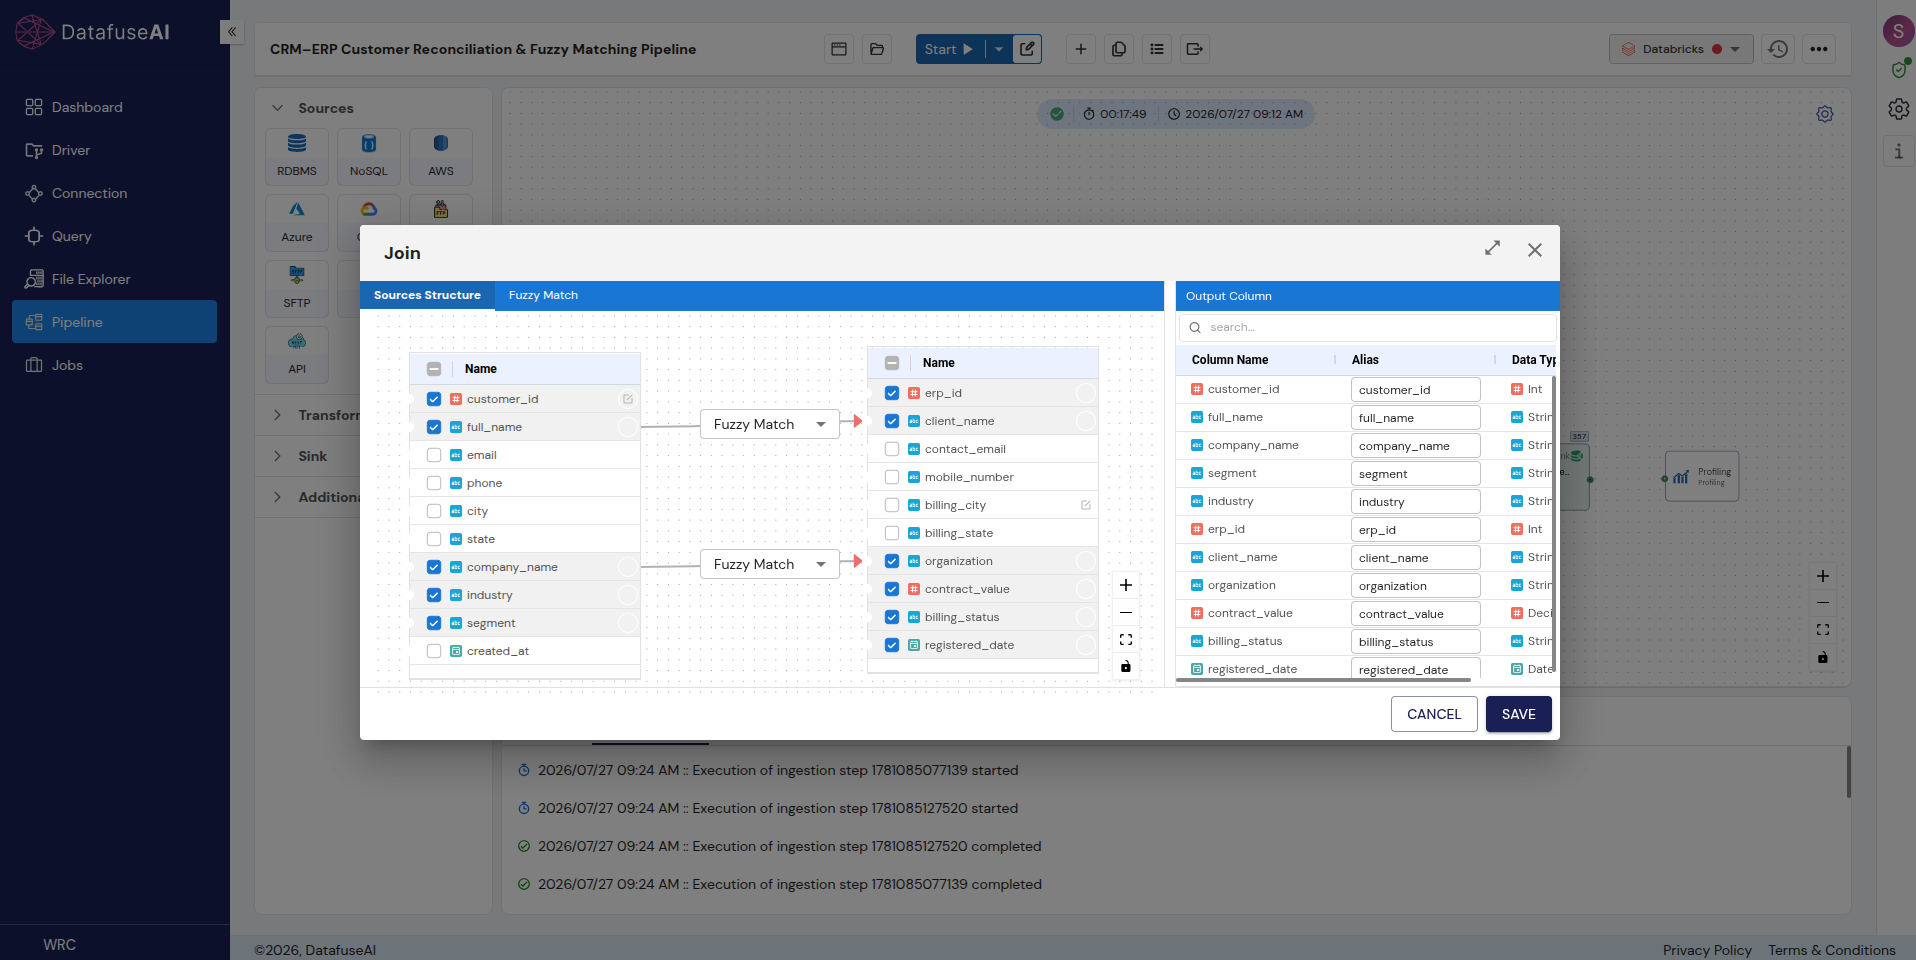
Task: Collapse the left sidebar with the arrow icon
Action: coord(231,32)
